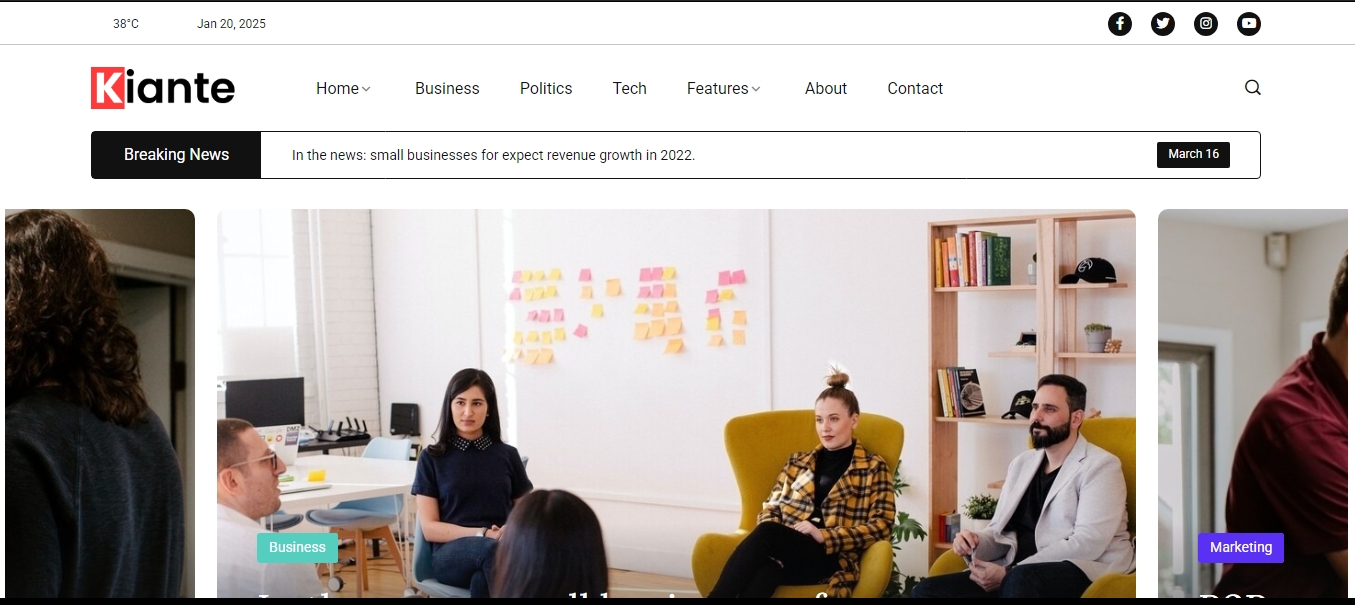Click the Breaking News label
The image size is (1355, 605).
[x=176, y=155]
